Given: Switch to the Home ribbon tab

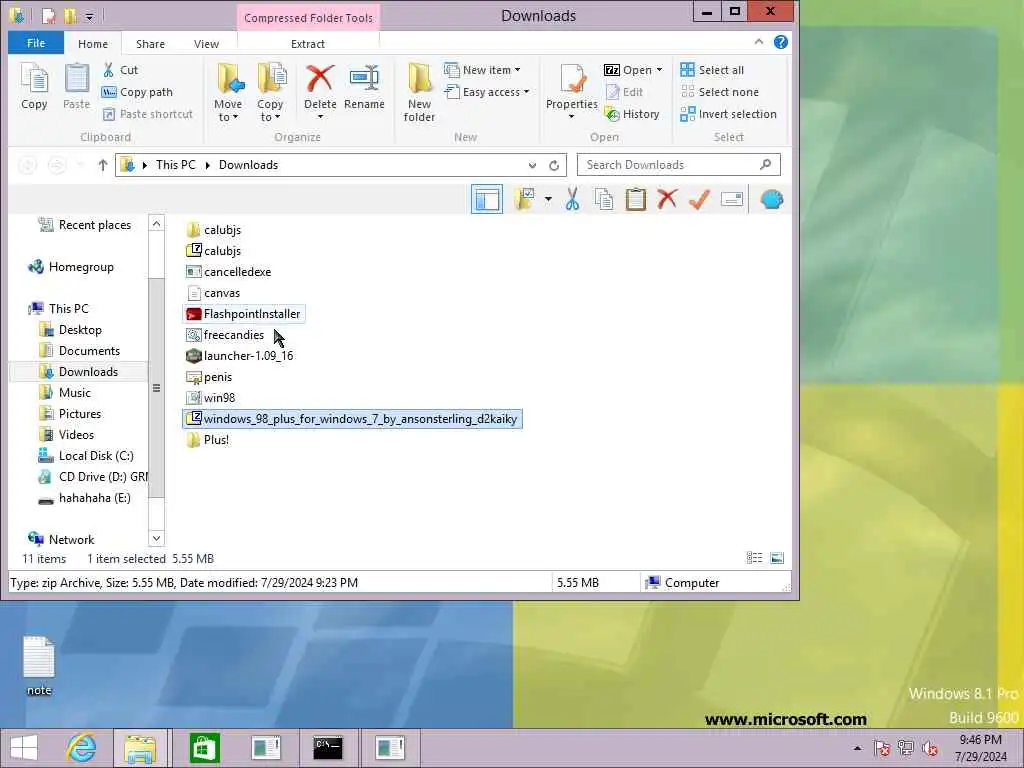Looking at the screenshot, I should [93, 44].
